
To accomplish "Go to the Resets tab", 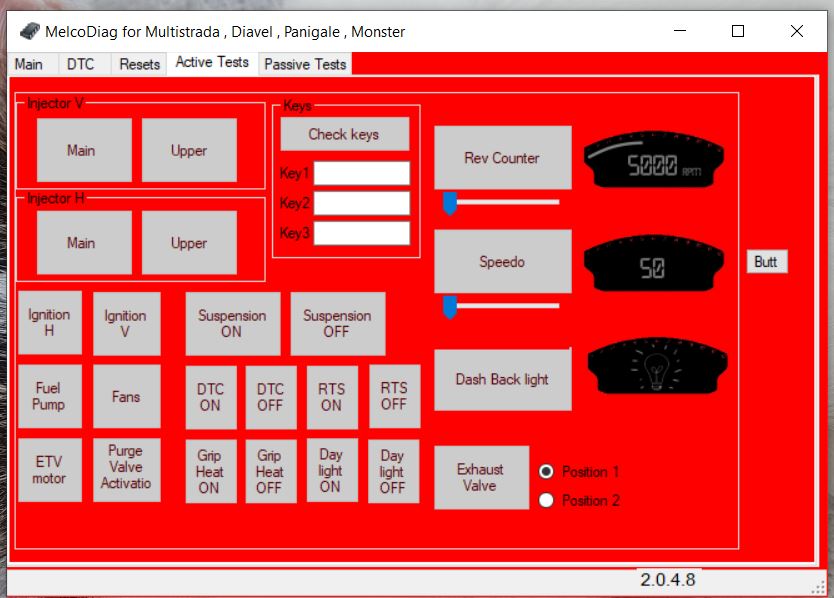I will [x=139, y=64].
